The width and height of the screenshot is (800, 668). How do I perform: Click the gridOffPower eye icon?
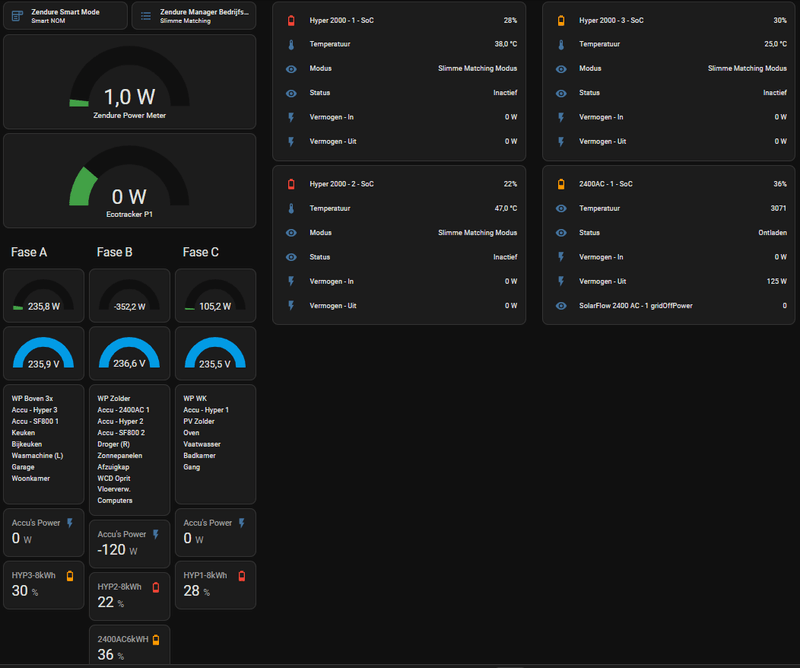(561, 306)
